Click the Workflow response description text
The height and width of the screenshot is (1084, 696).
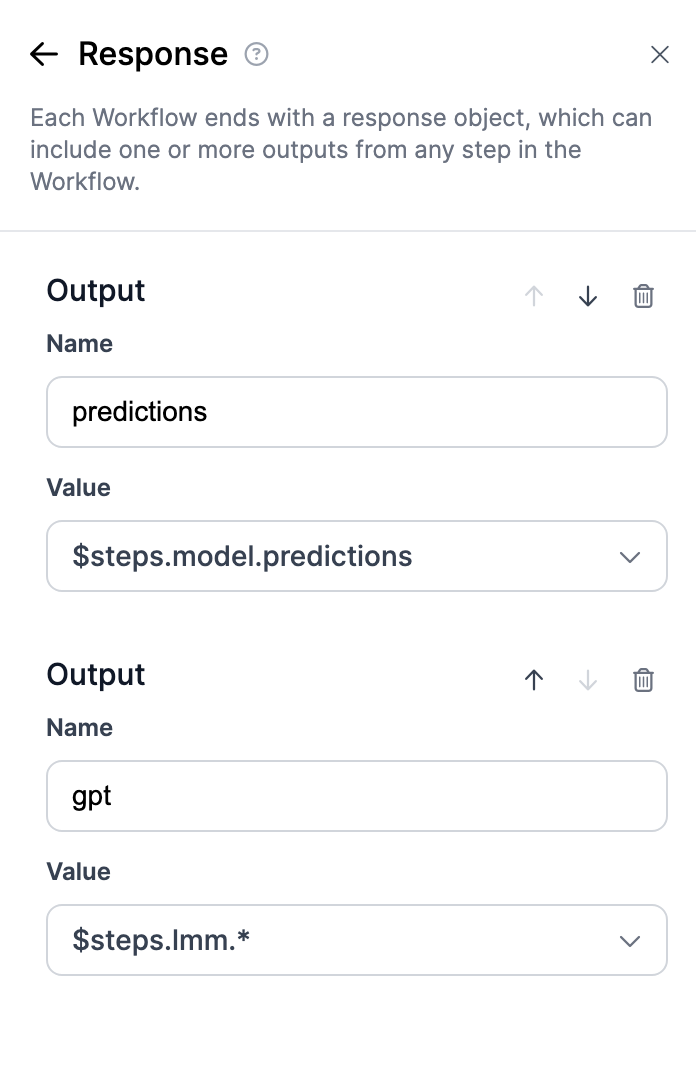[x=340, y=150]
